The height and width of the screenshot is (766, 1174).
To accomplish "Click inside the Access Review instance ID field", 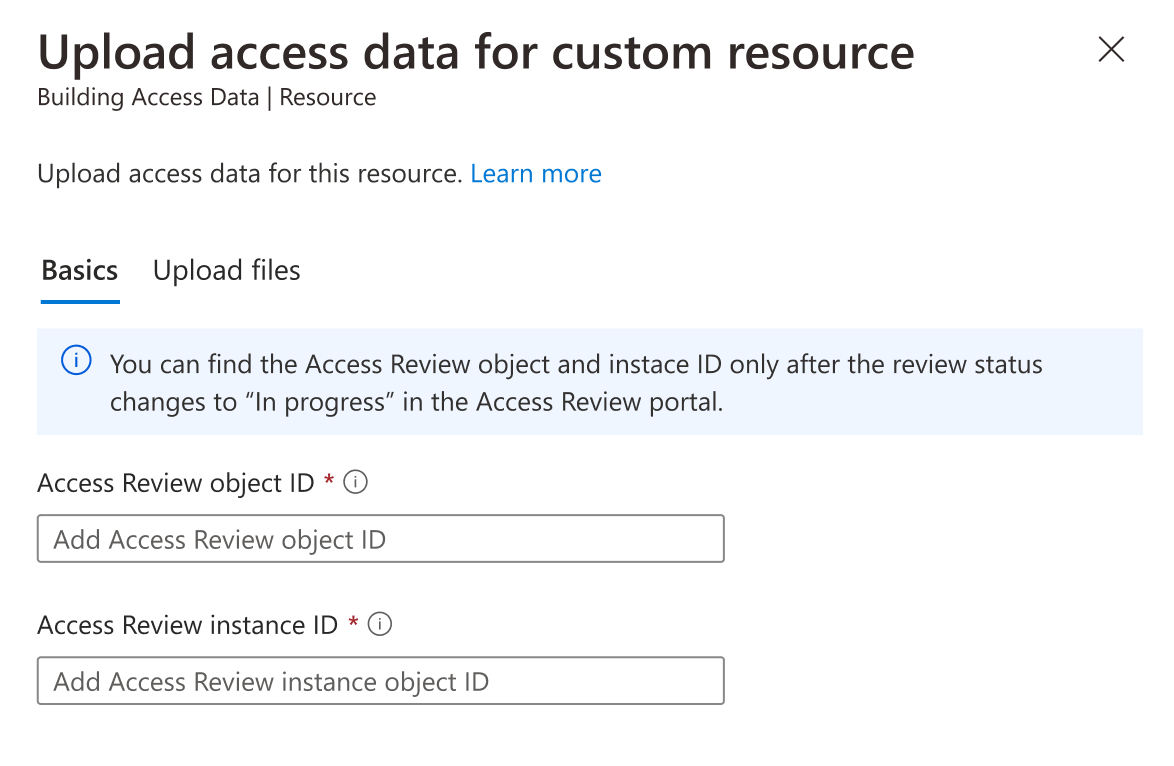I will click(x=380, y=680).
